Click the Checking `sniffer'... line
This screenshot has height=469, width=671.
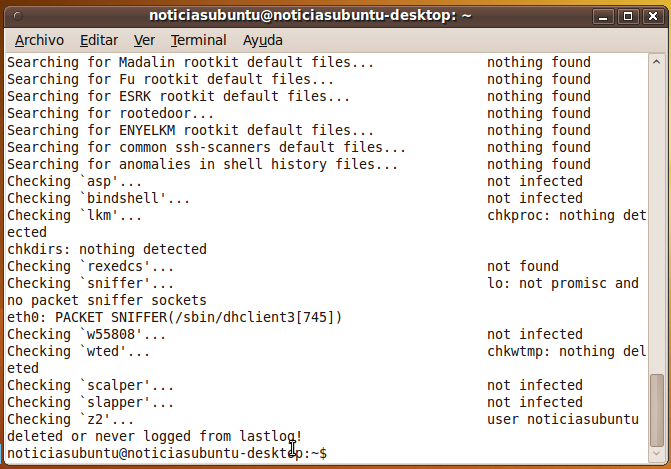pos(90,284)
